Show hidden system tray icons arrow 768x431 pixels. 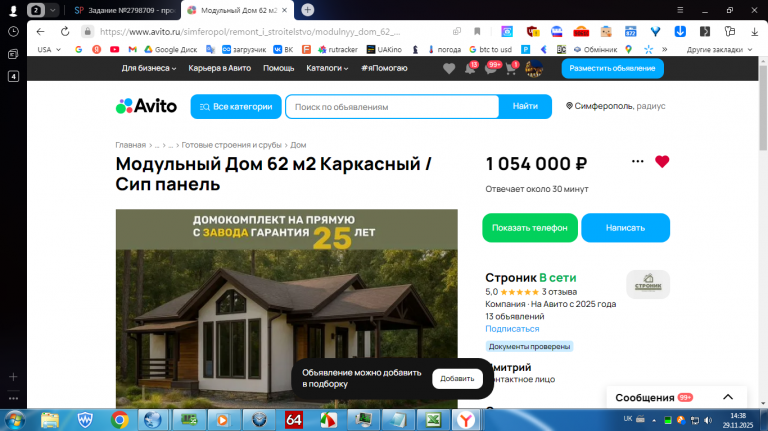click(x=654, y=420)
